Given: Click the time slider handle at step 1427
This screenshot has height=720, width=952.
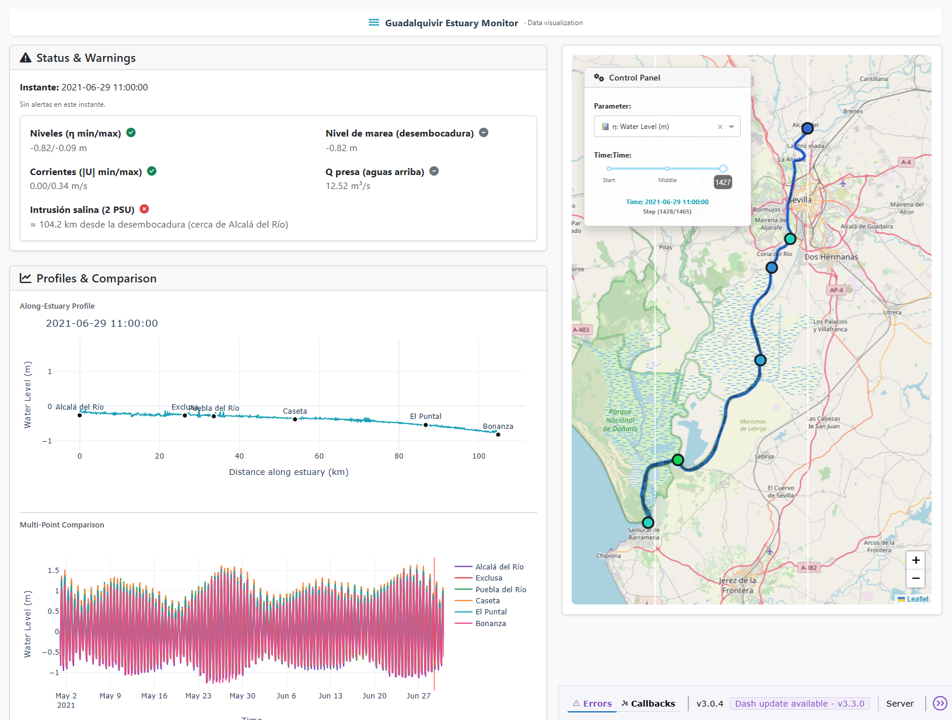Looking at the screenshot, I should point(723,168).
